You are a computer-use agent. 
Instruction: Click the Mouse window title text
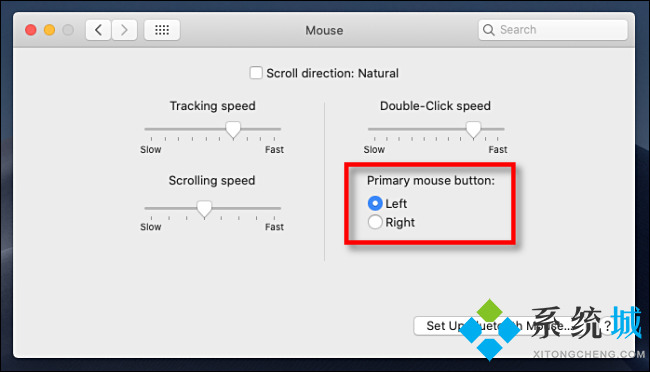(x=324, y=30)
